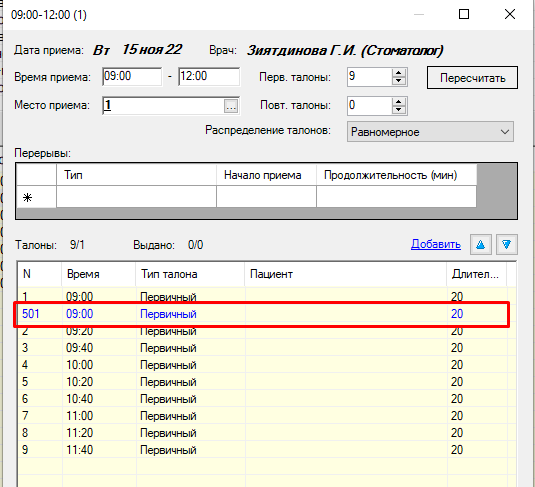Image resolution: width=535 pixels, height=487 pixels.
Task: Click the new-row asterisk in Перерывы table
Action: (x=28, y=197)
